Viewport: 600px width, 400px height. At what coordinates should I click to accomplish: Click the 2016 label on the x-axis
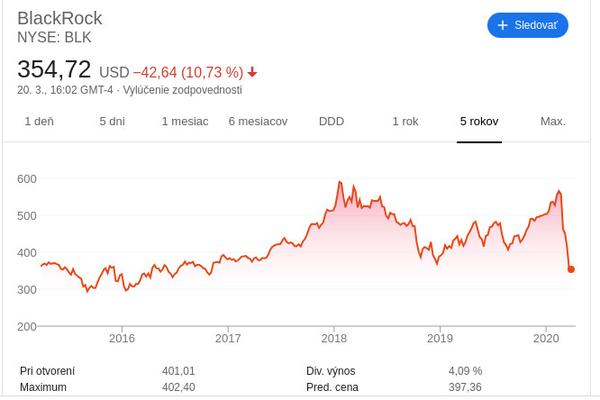pos(121,338)
